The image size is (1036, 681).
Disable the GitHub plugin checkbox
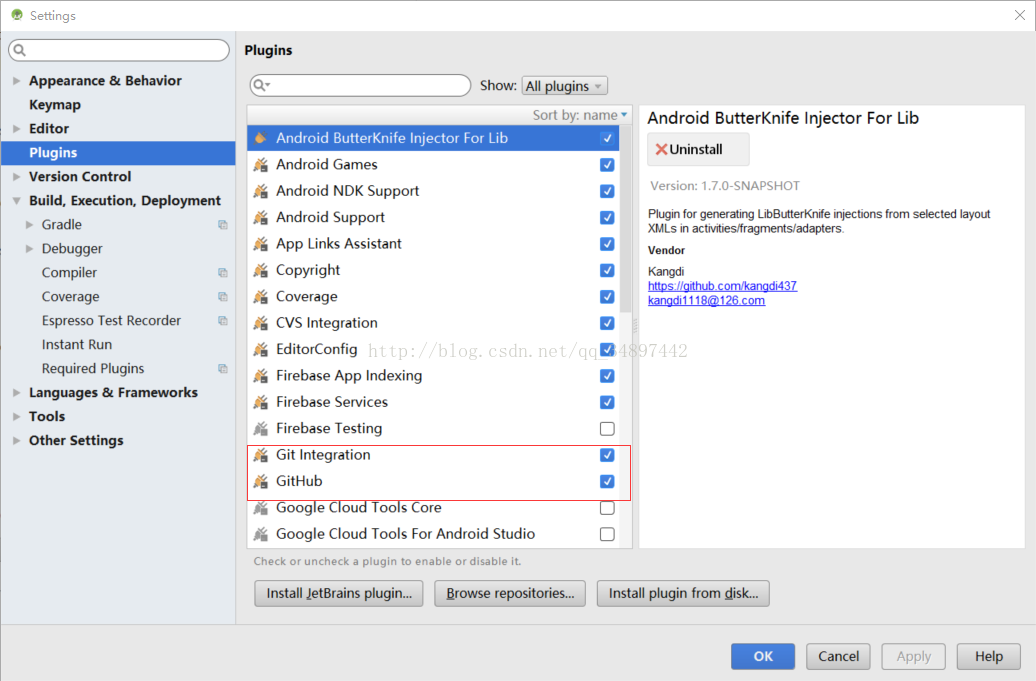[x=607, y=482]
